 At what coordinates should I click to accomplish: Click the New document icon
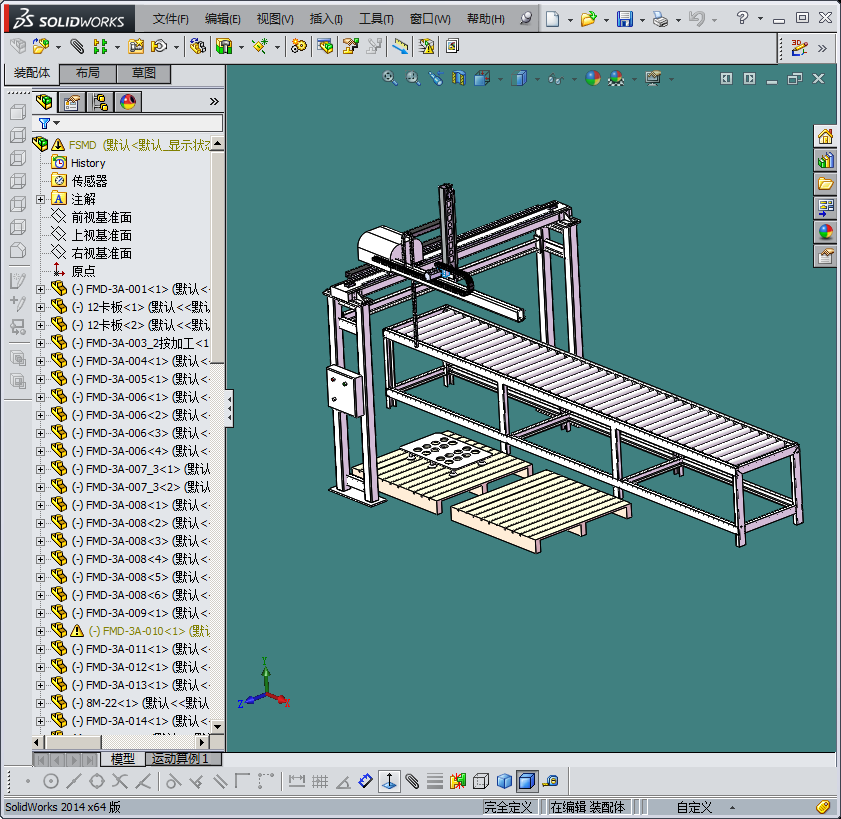tap(553, 19)
